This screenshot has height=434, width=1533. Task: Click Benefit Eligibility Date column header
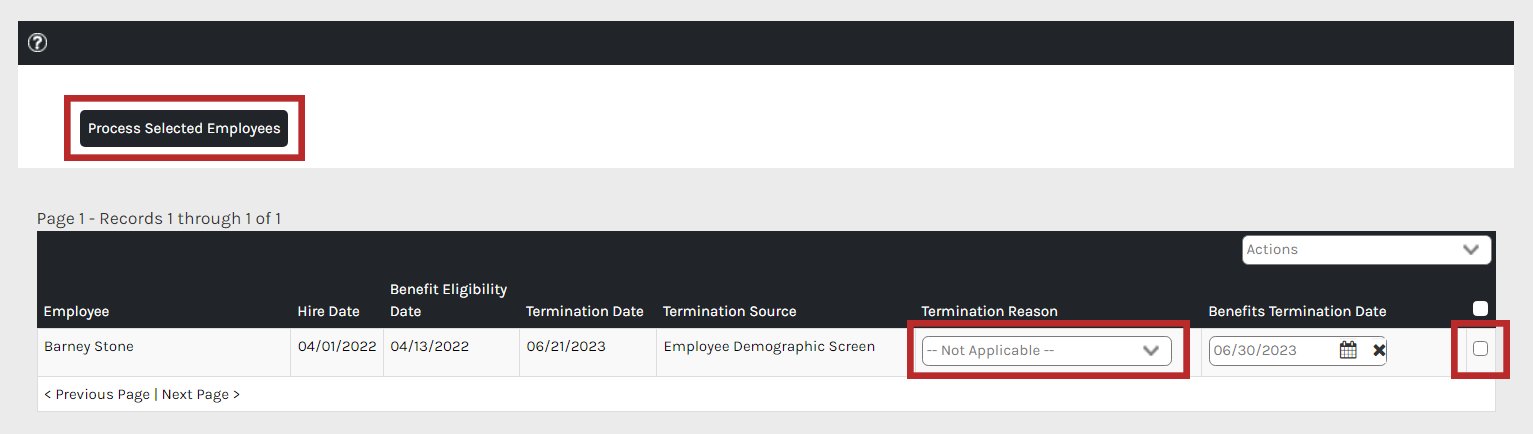point(448,300)
